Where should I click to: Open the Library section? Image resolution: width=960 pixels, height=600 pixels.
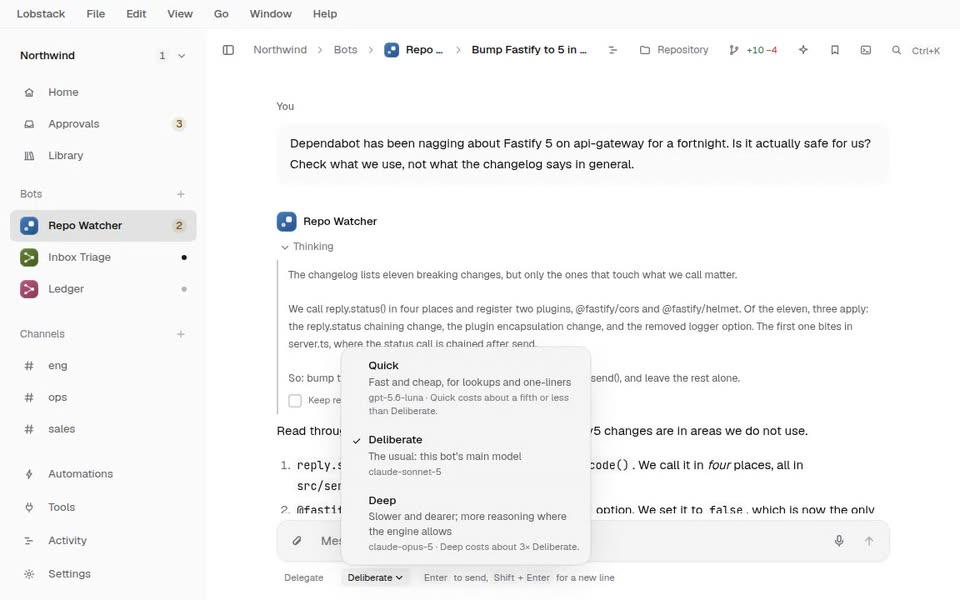click(x=103, y=156)
